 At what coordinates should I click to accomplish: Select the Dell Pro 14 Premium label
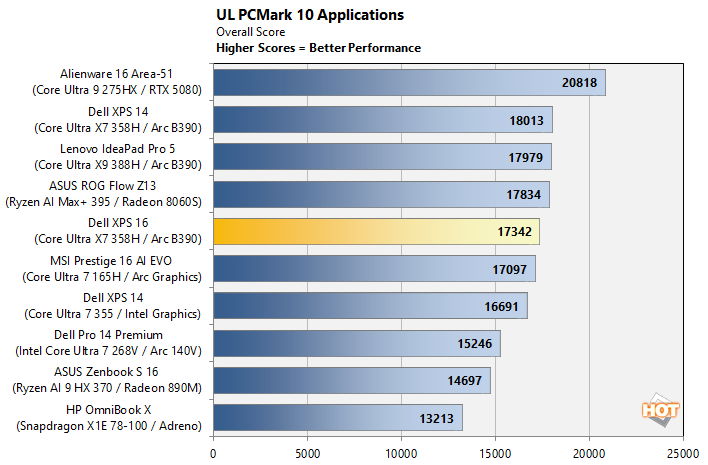point(108,335)
